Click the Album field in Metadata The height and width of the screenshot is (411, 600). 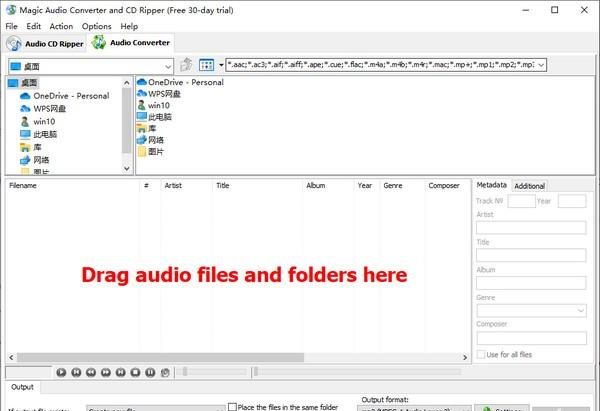(x=531, y=283)
